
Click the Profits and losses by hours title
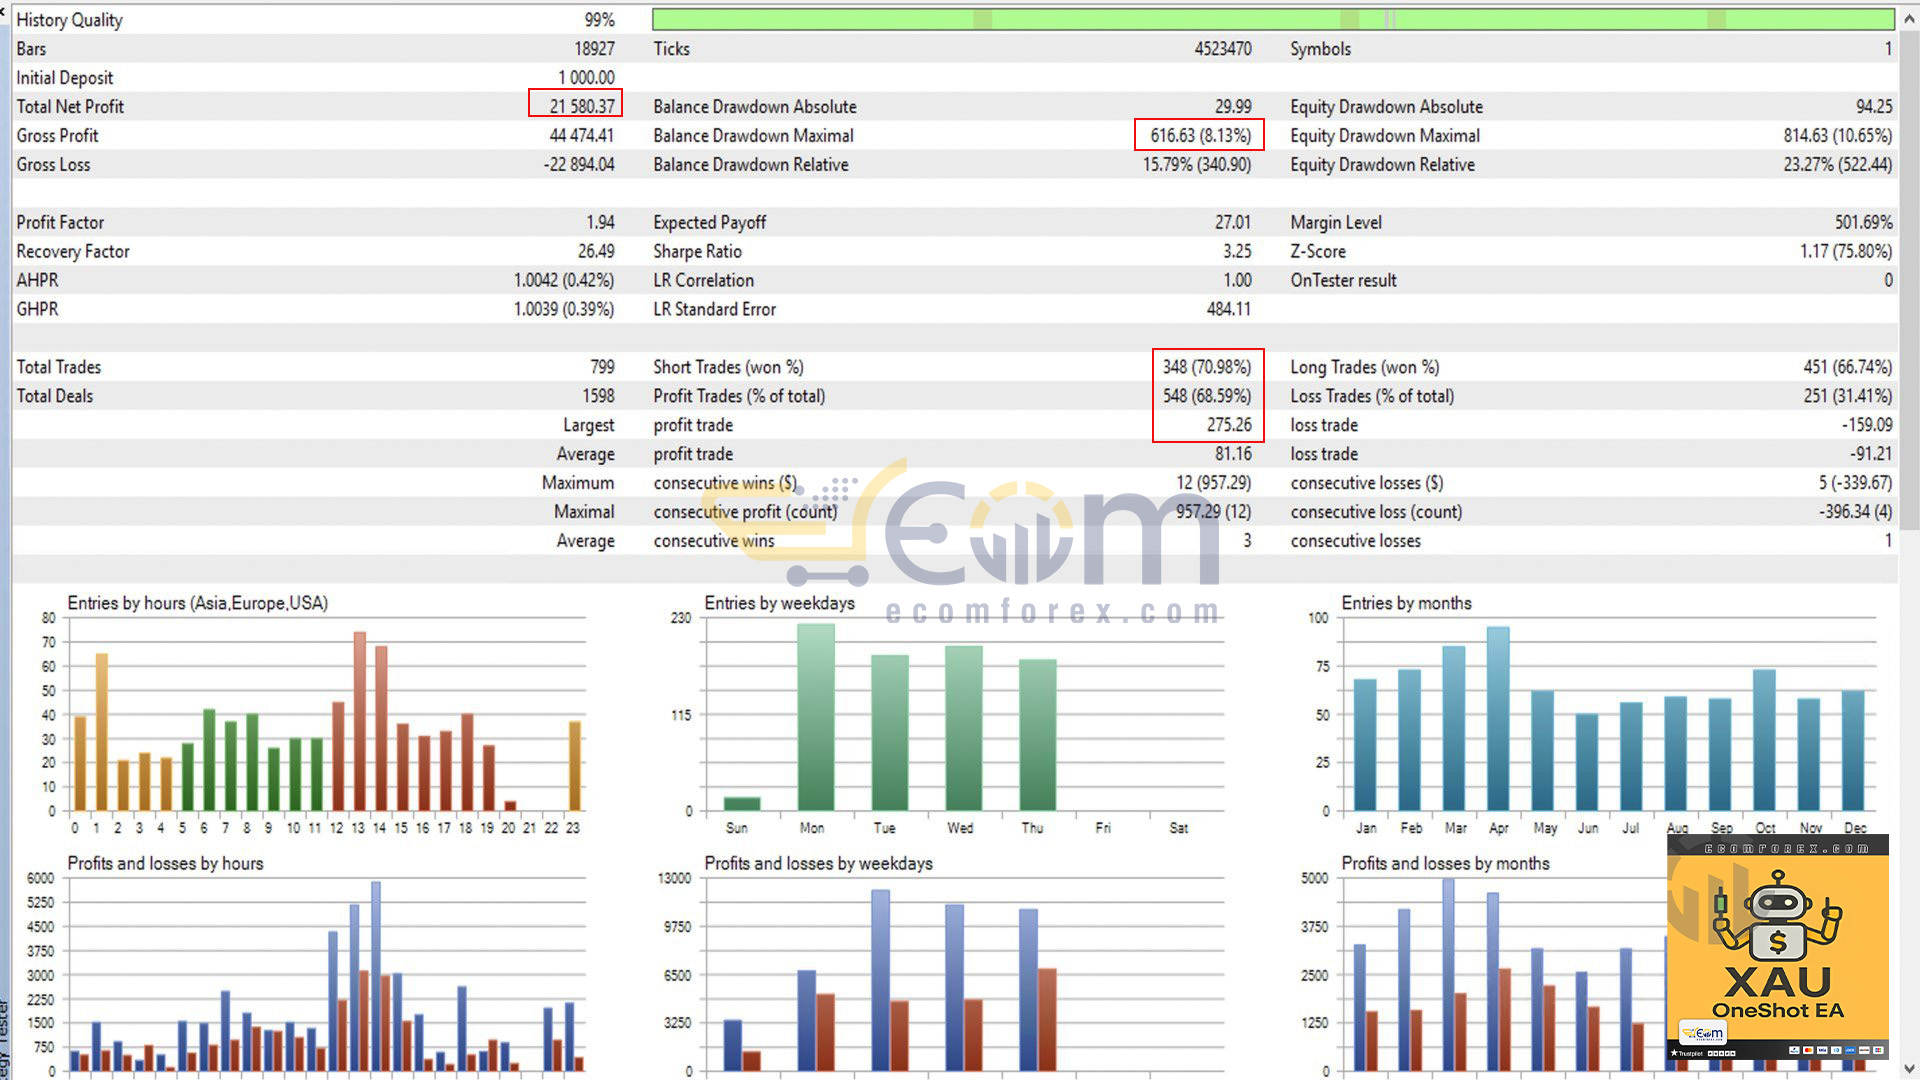(165, 863)
